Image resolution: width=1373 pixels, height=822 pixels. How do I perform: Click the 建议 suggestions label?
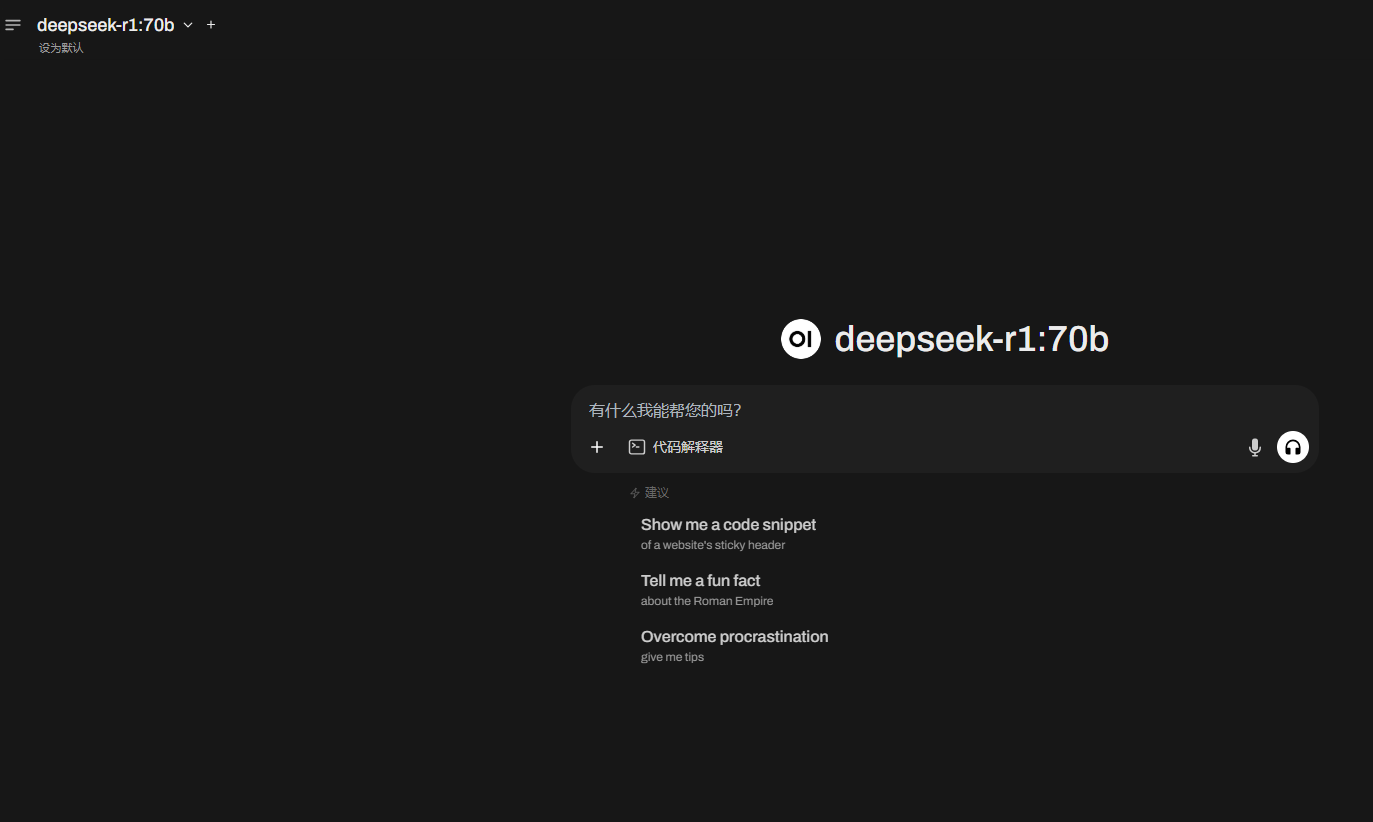pyautogui.click(x=657, y=493)
